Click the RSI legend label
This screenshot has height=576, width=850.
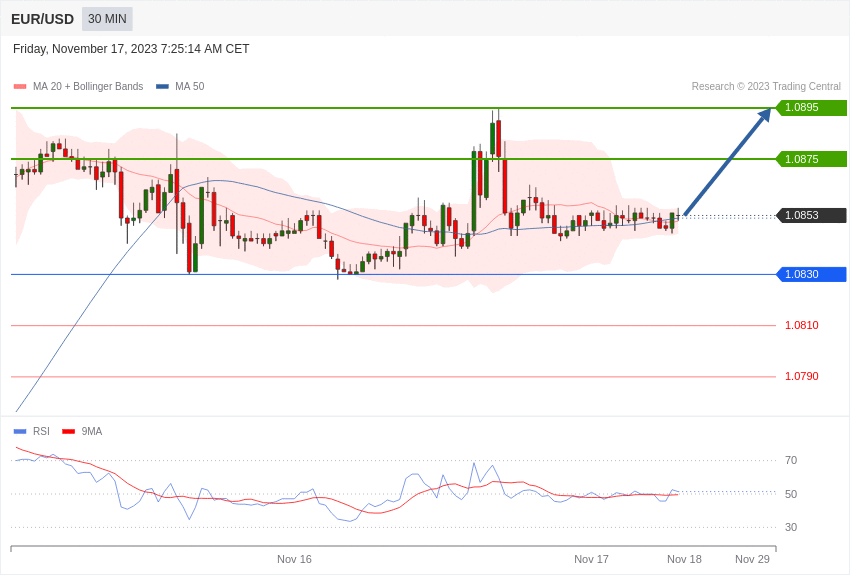41,432
